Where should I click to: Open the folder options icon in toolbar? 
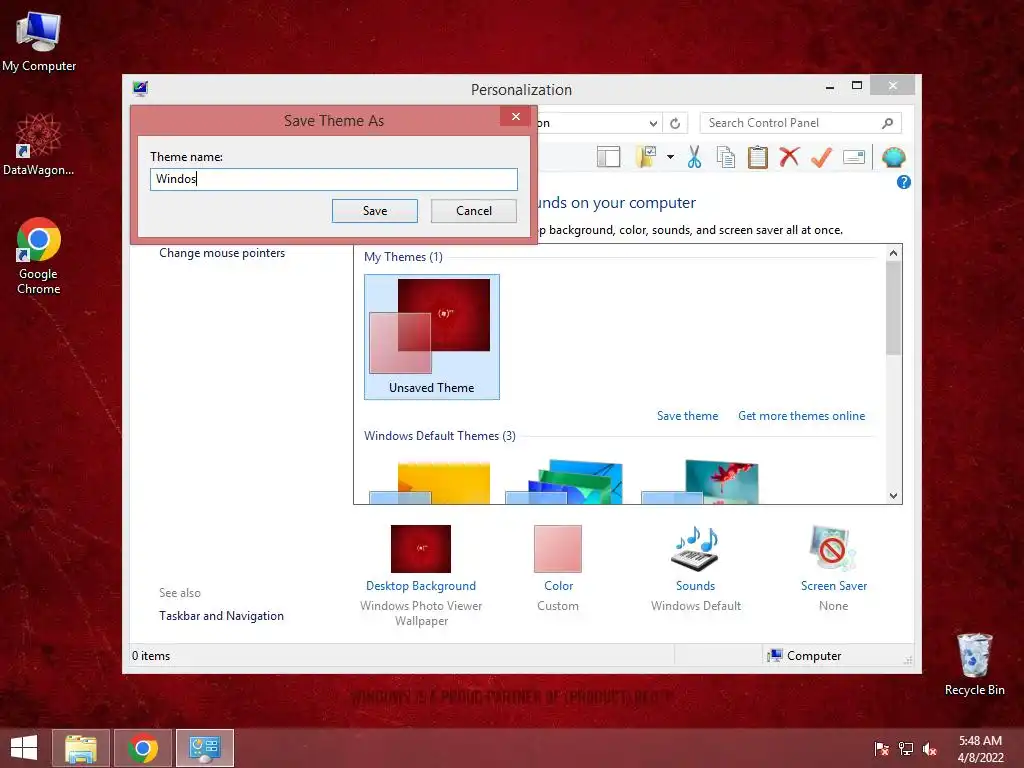point(645,157)
